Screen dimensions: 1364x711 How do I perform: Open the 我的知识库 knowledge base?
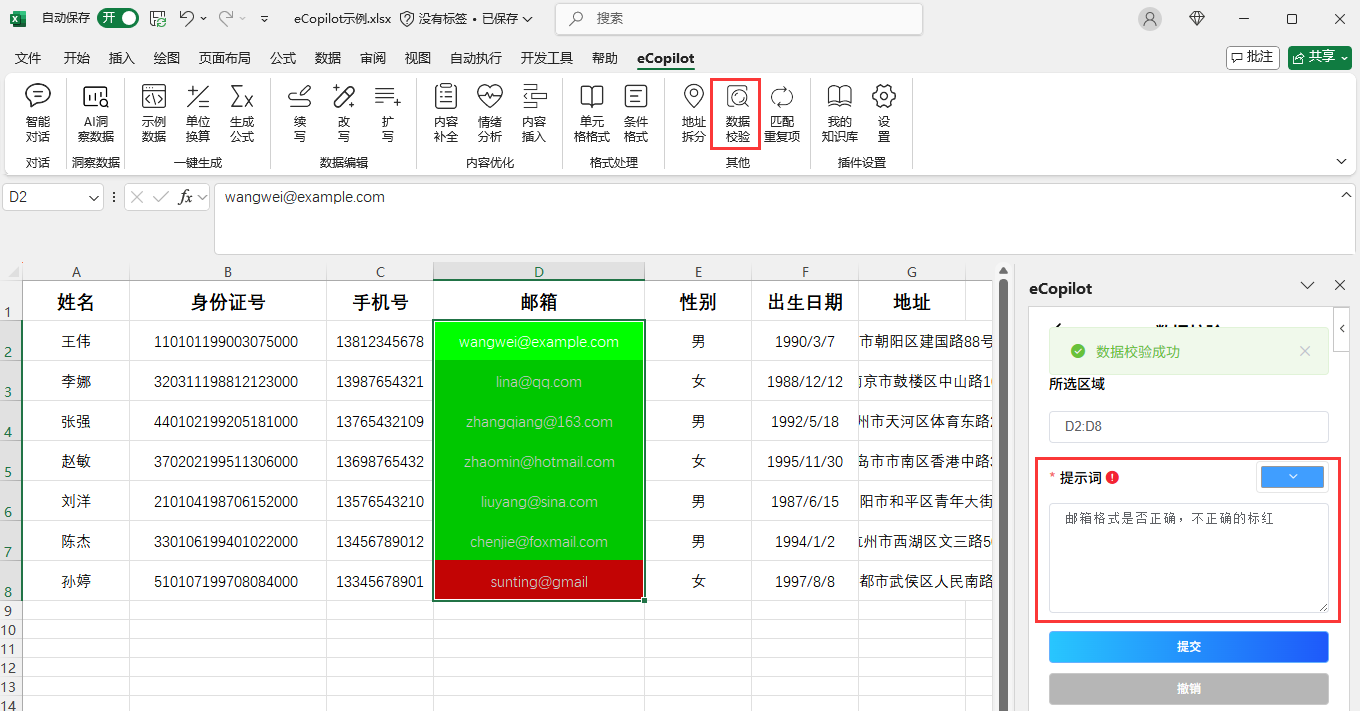click(839, 113)
